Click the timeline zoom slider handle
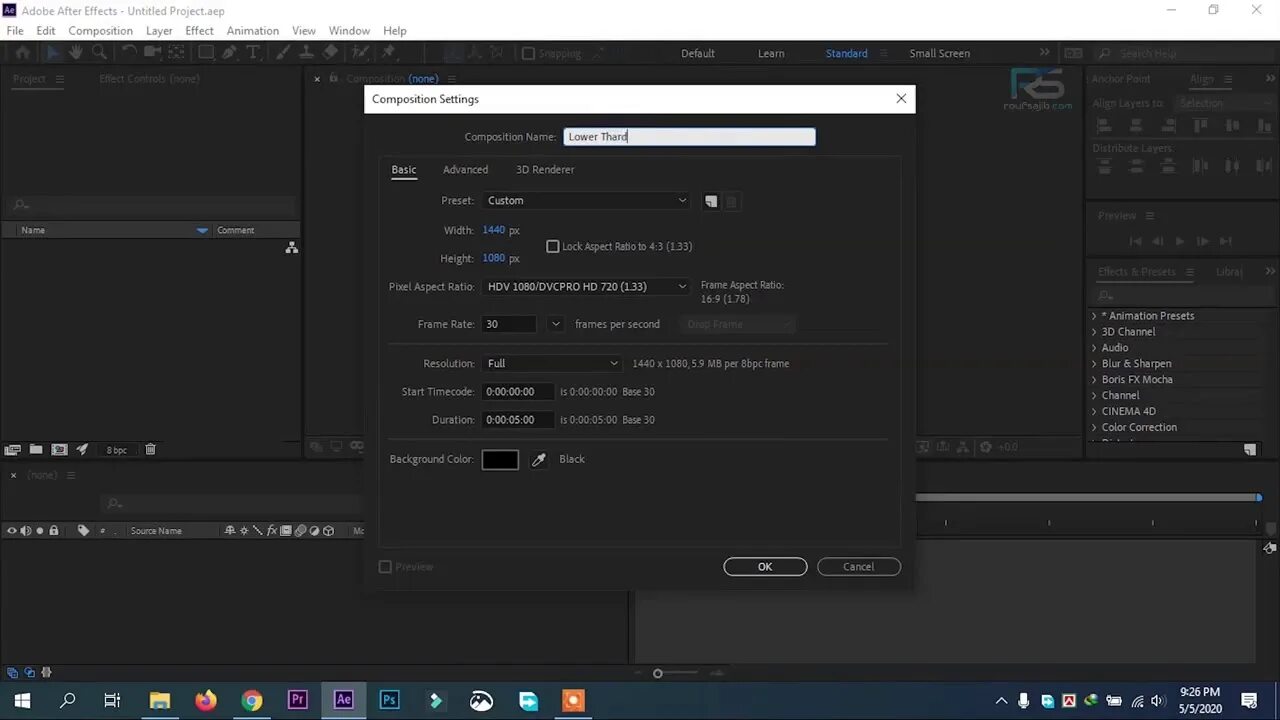 point(657,674)
